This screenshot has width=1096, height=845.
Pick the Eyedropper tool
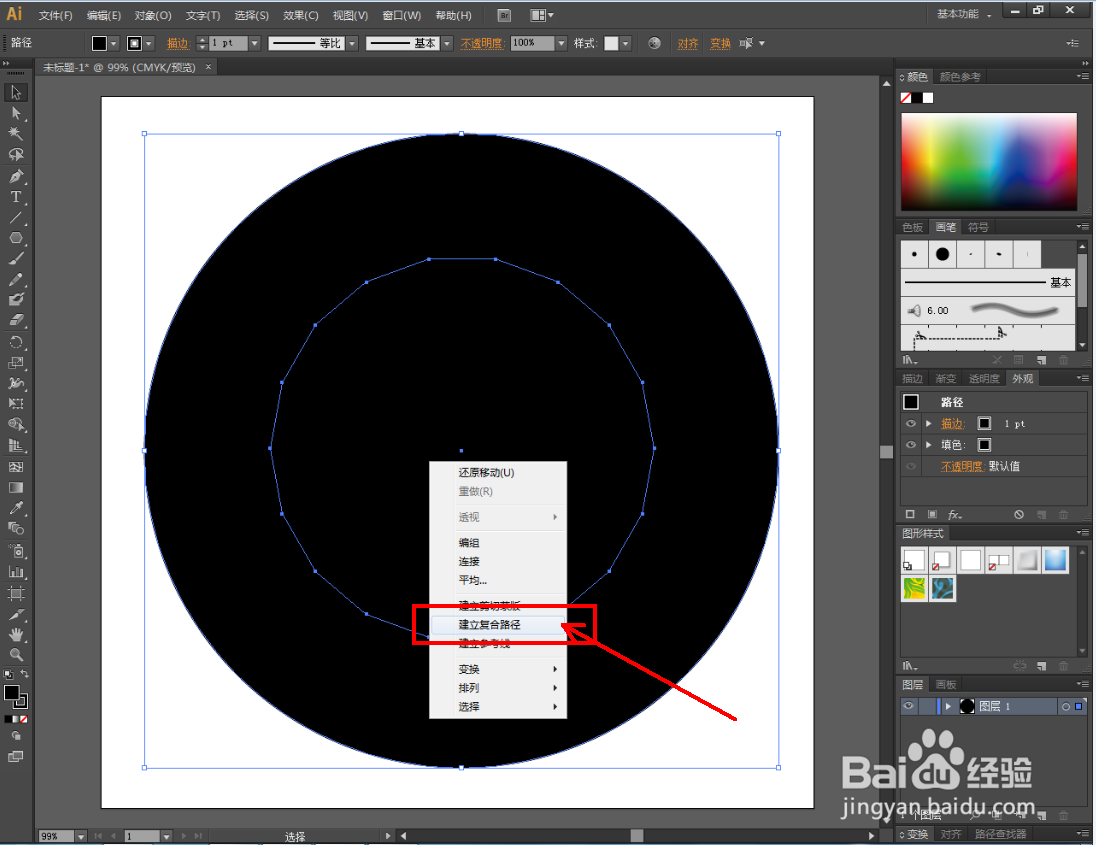(x=16, y=508)
